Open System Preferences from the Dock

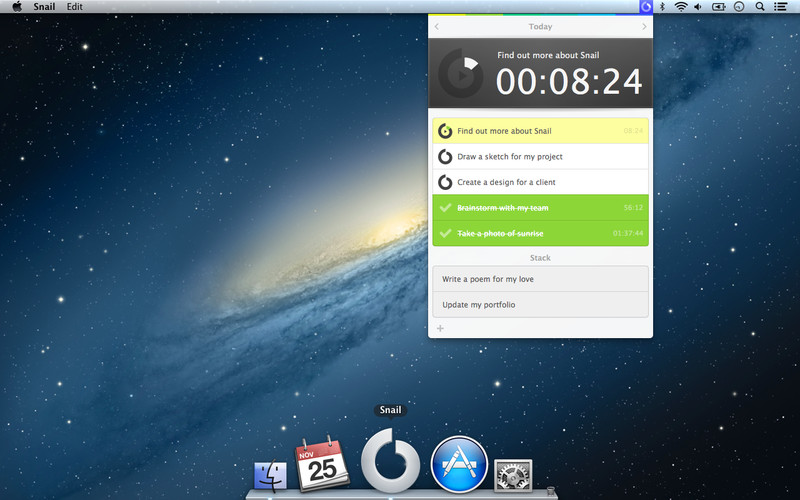click(513, 476)
